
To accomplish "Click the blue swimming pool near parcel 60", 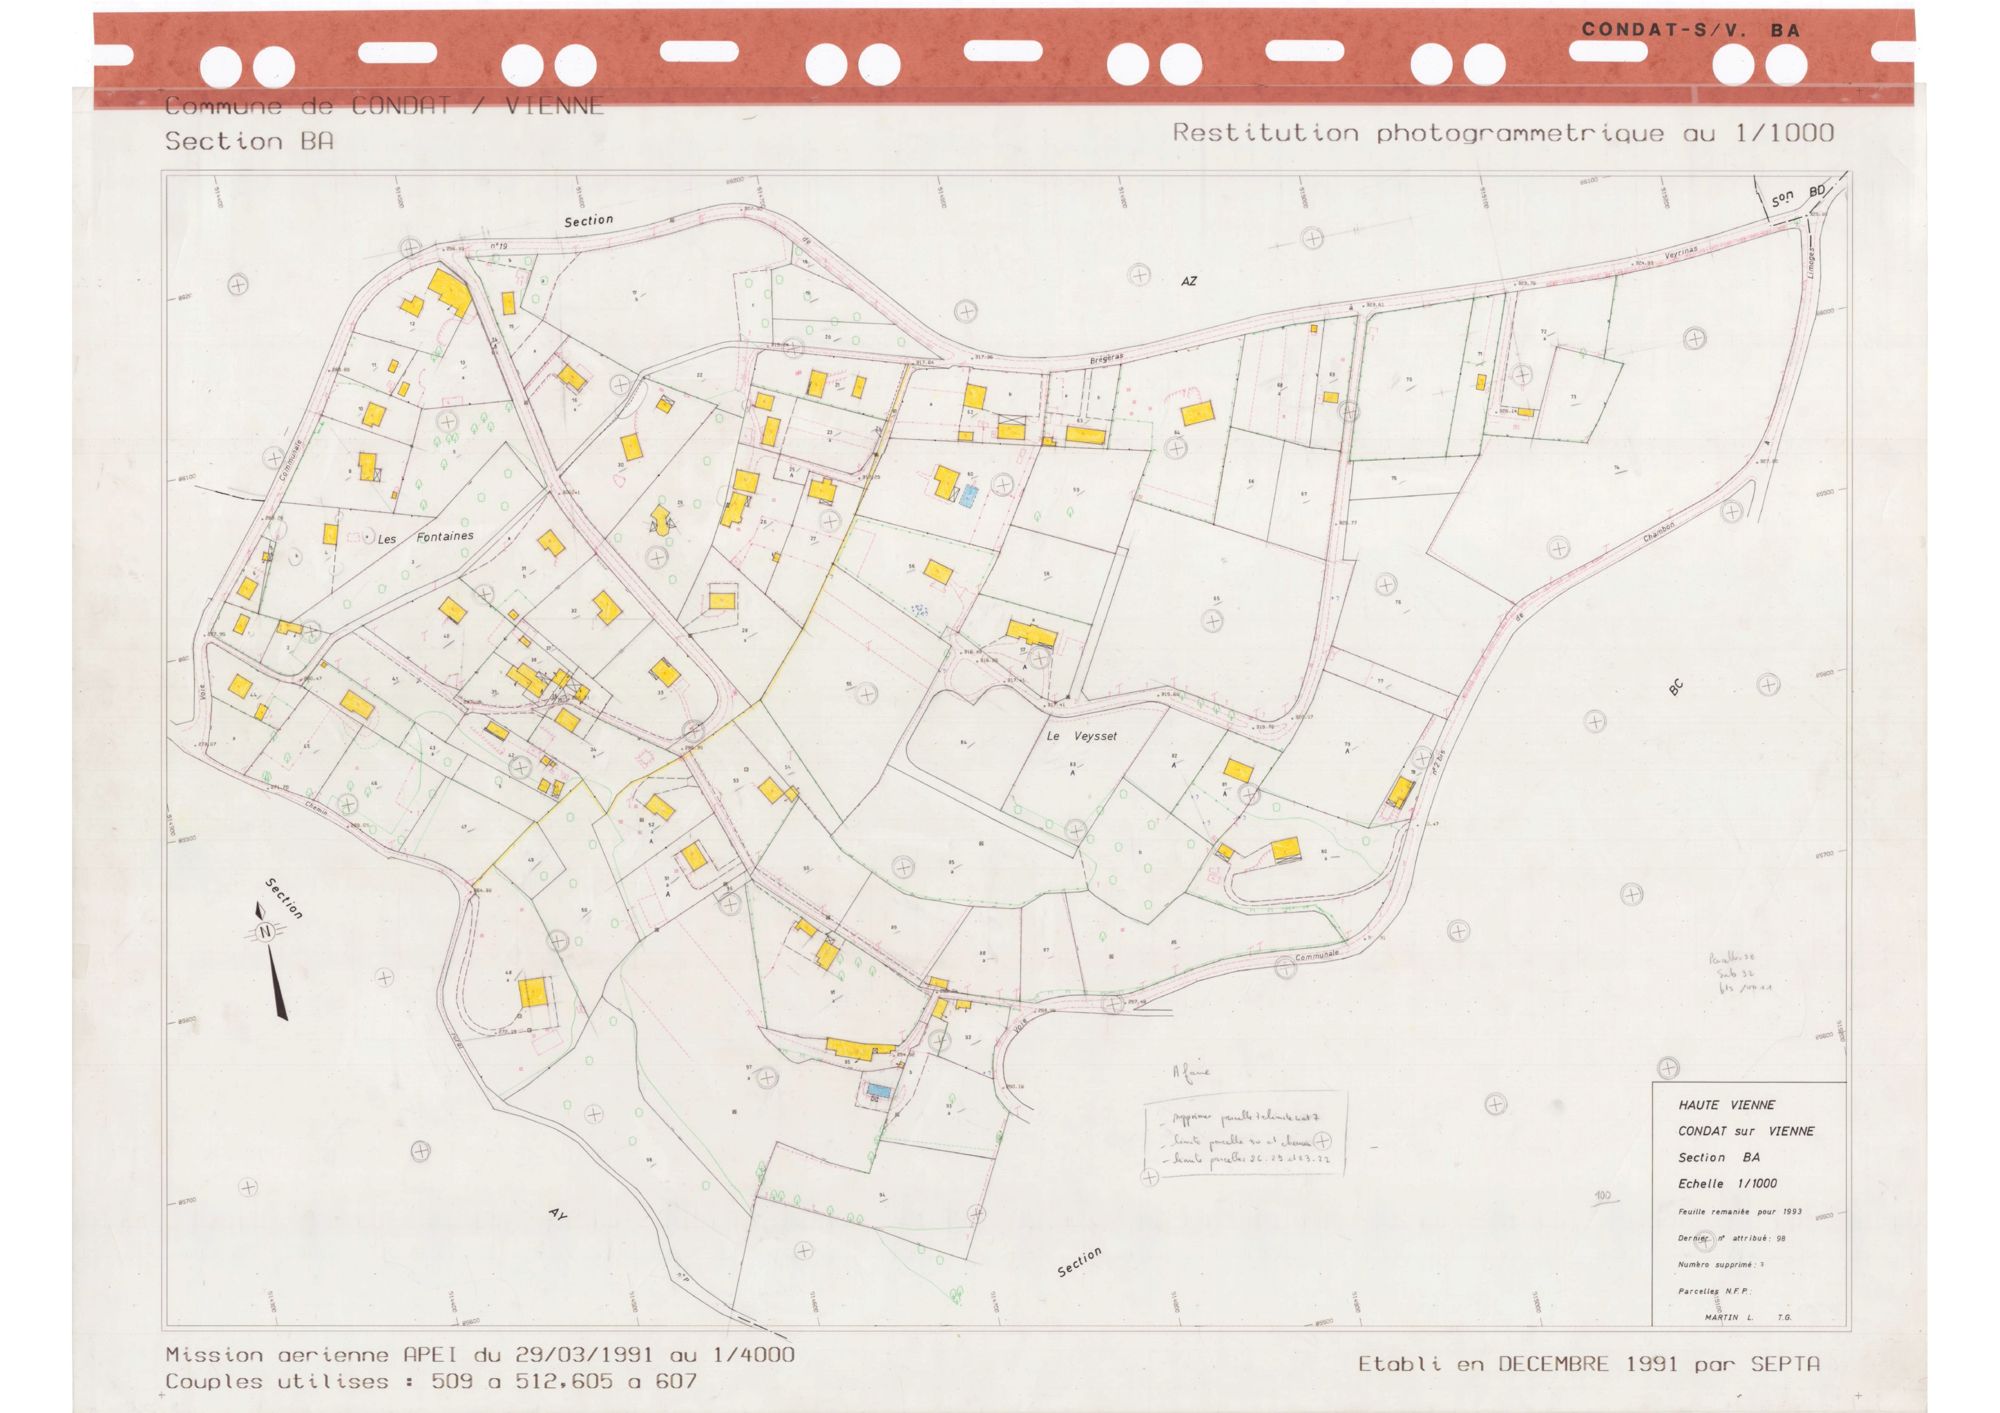I will tap(967, 497).
